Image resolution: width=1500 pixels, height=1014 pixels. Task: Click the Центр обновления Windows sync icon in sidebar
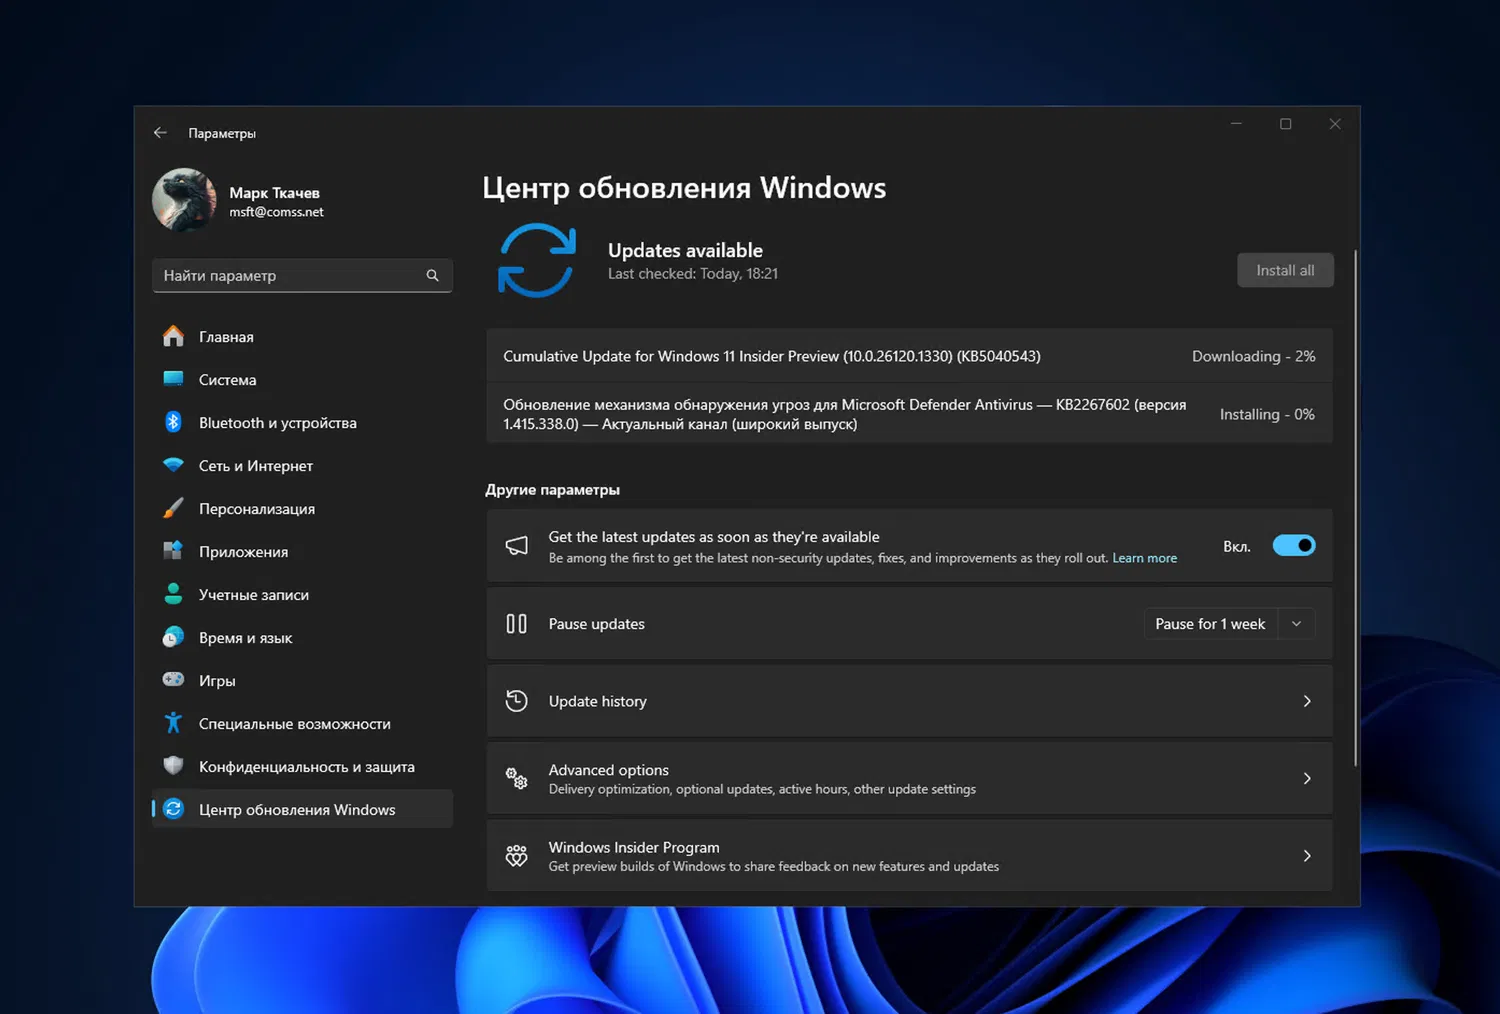pyautogui.click(x=173, y=809)
